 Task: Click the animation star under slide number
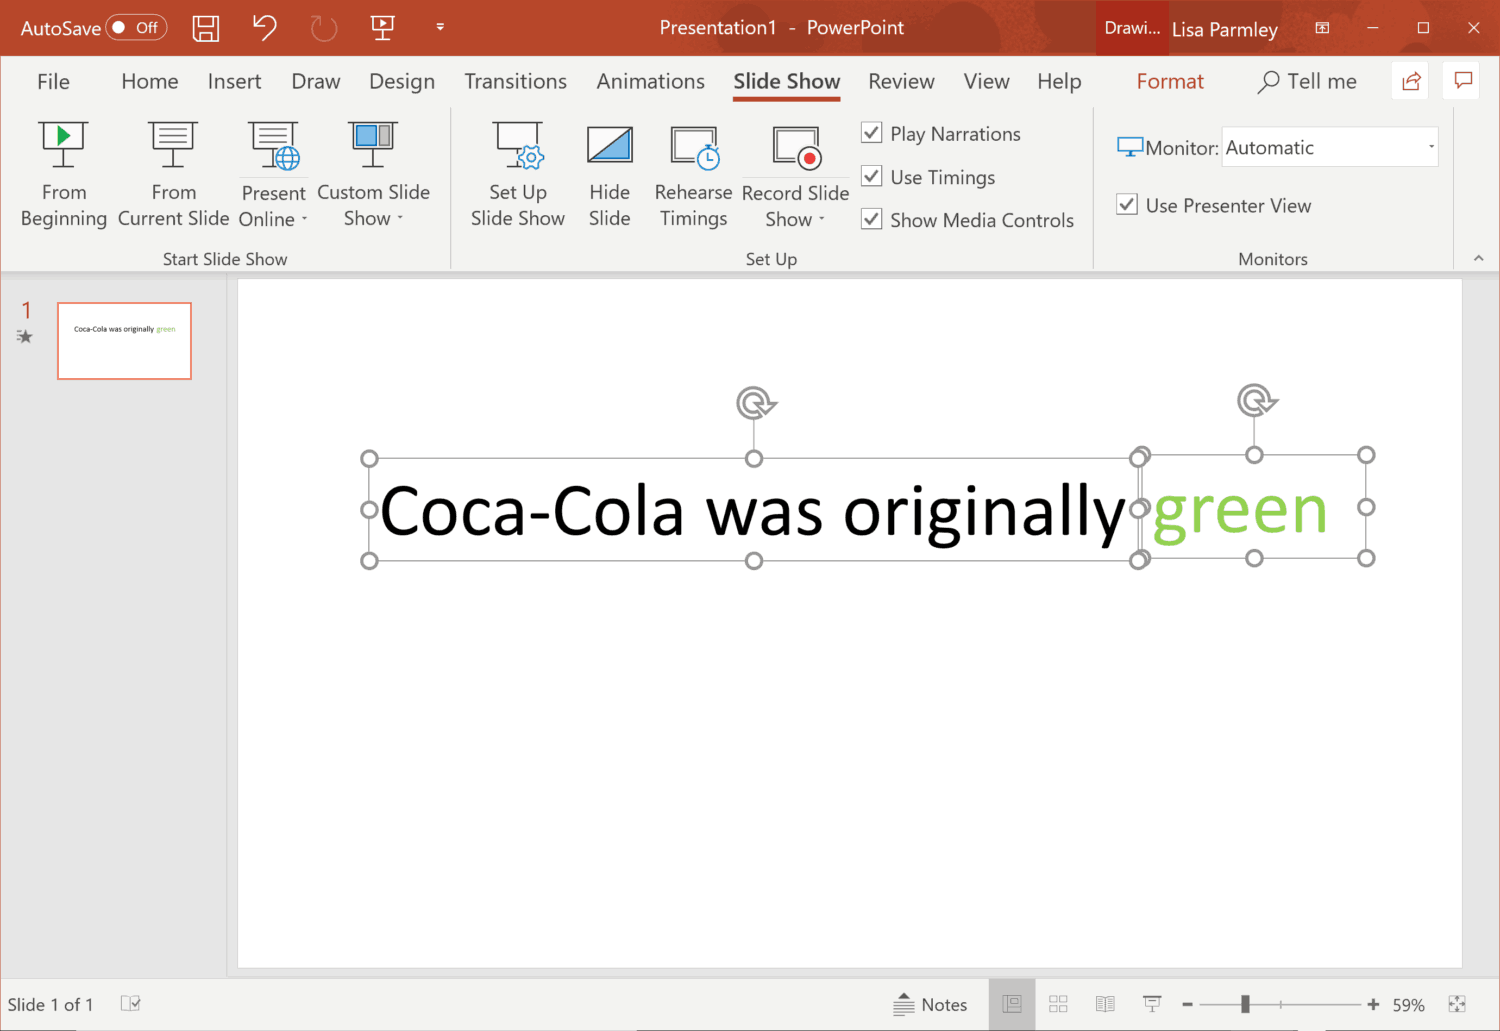pyautogui.click(x=25, y=337)
